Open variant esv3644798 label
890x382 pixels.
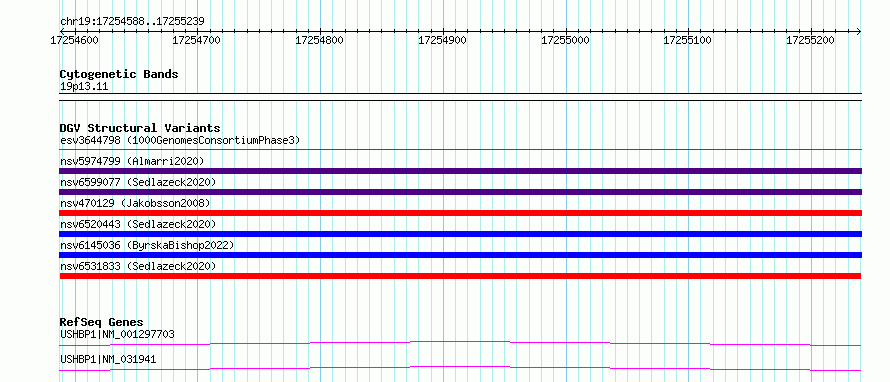180,140
